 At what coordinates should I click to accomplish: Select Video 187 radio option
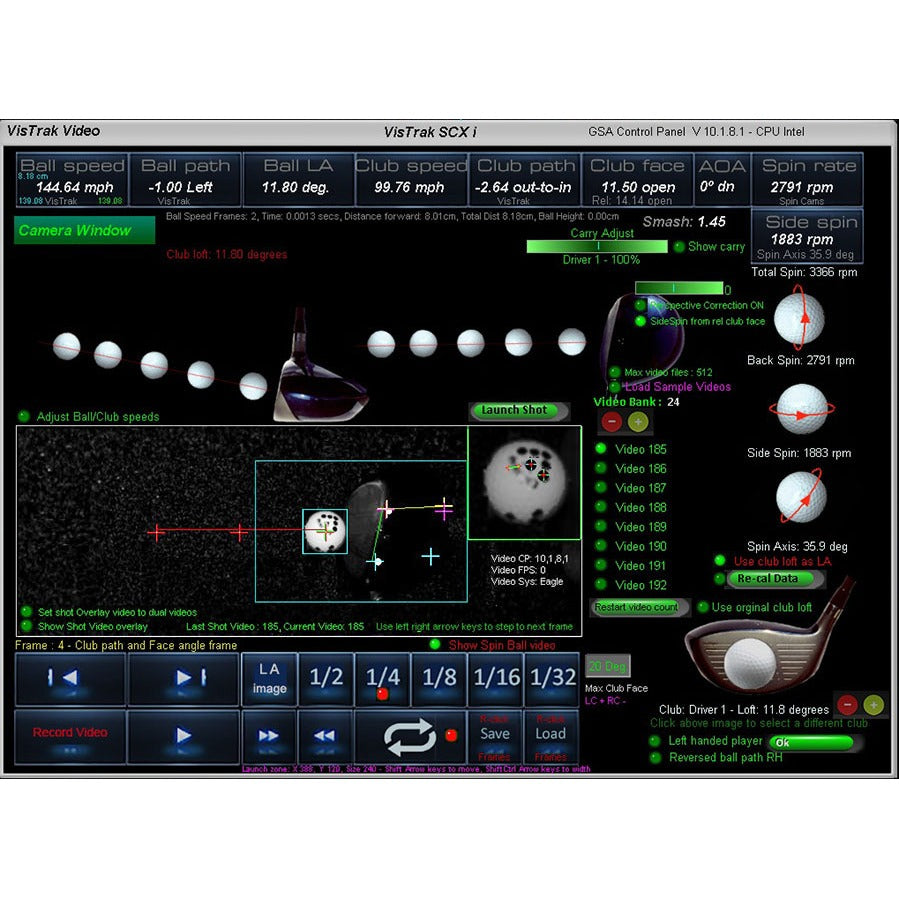601,487
